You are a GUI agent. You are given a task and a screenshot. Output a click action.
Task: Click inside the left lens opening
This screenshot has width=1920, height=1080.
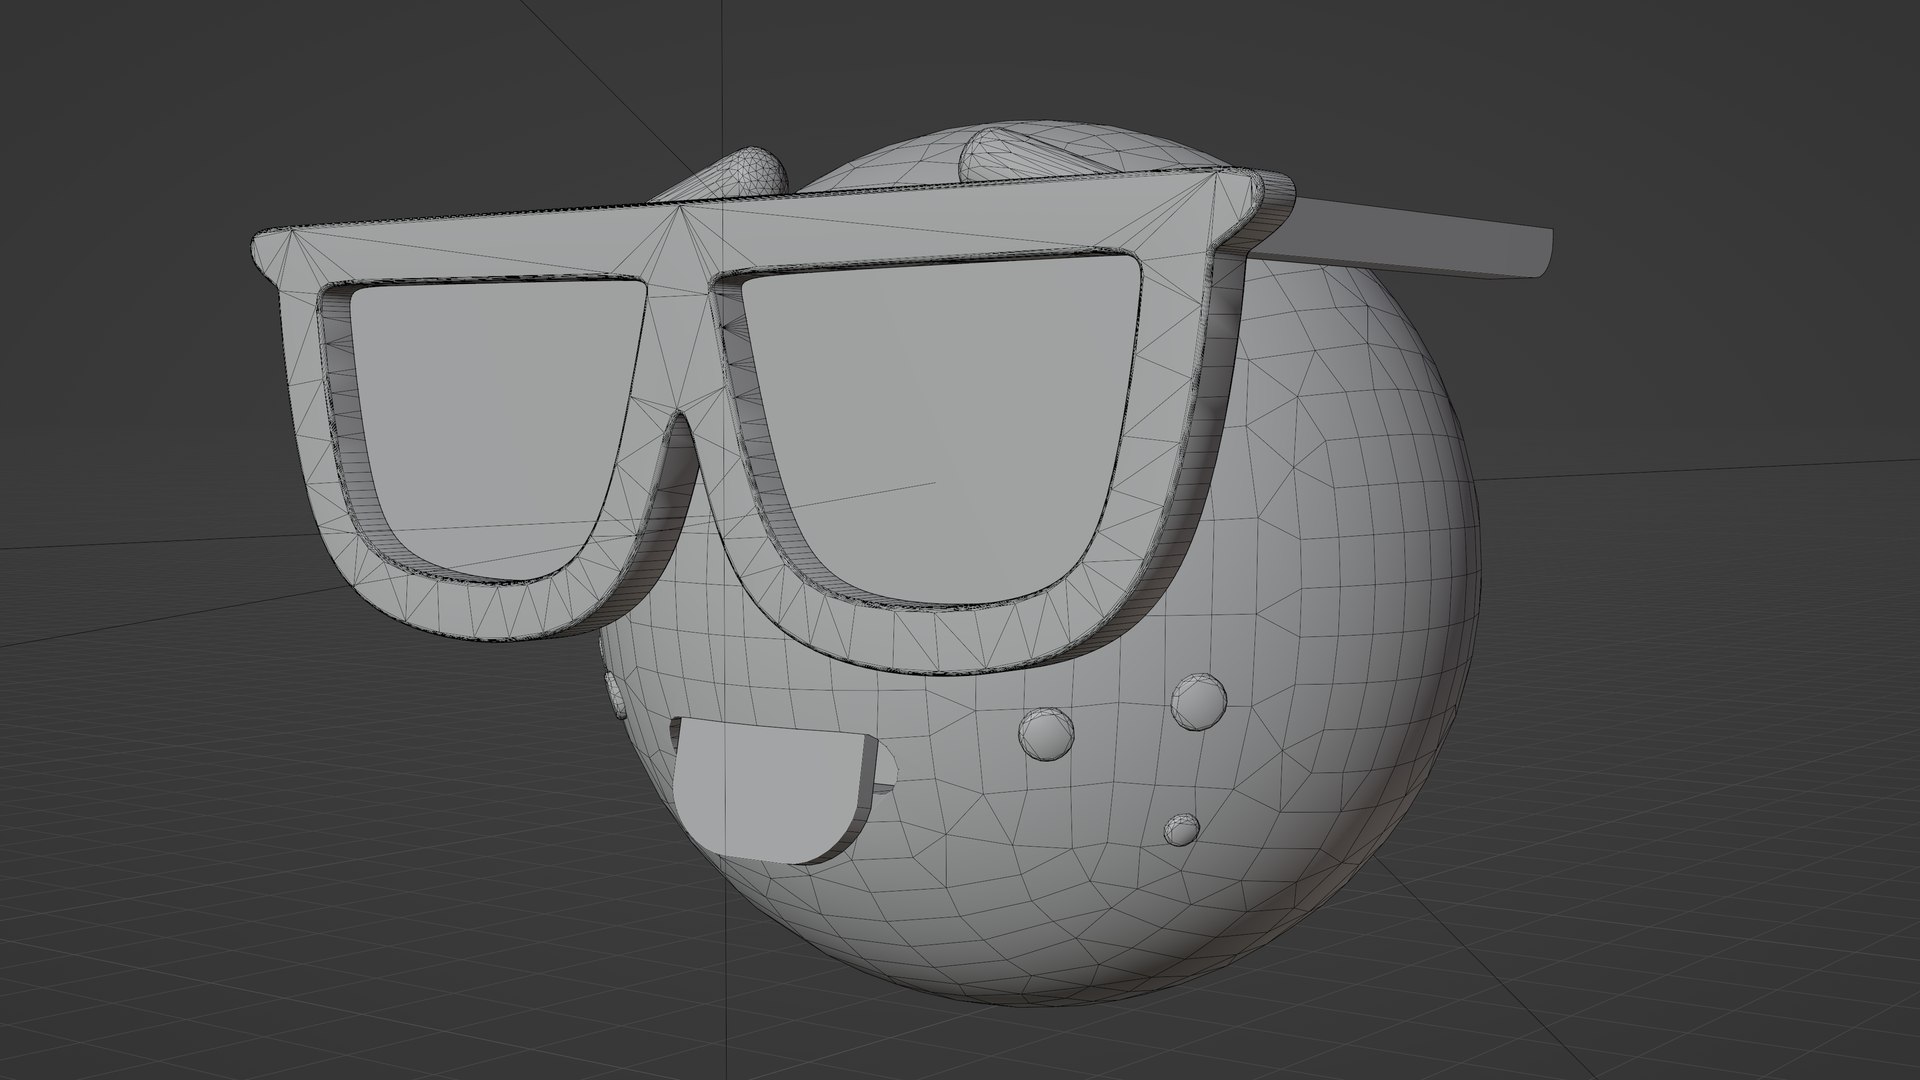click(x=490, y=430)
